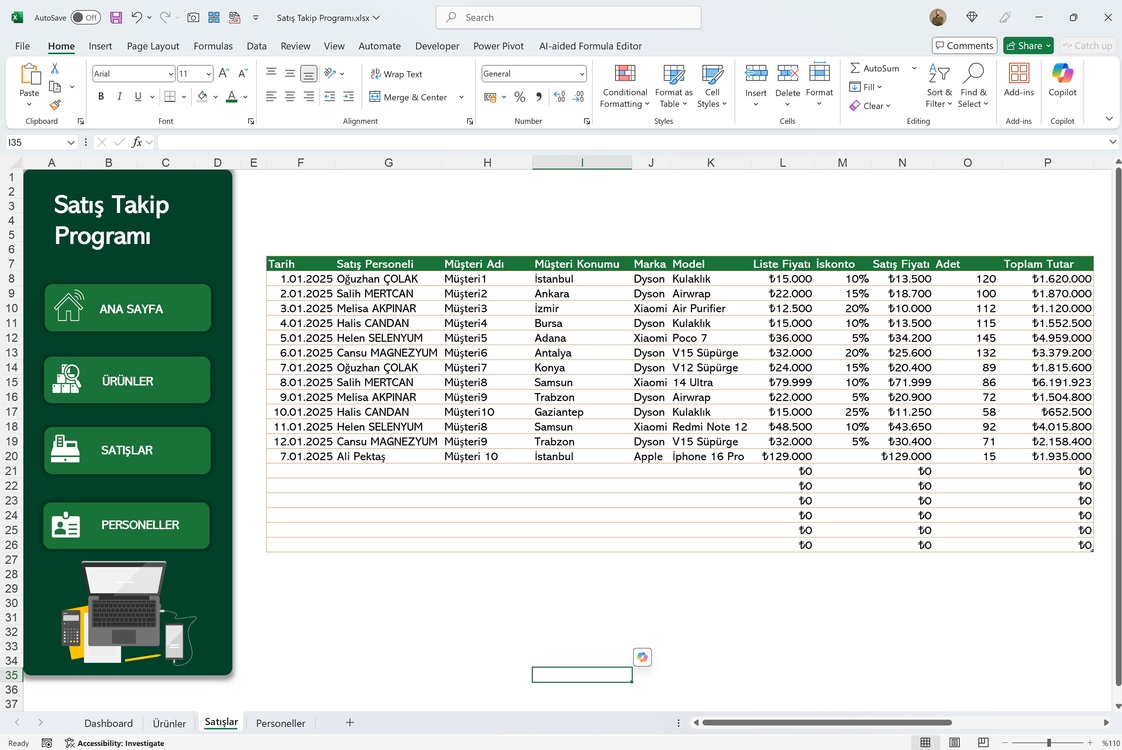Apply the red Font Color

(231, 97)
